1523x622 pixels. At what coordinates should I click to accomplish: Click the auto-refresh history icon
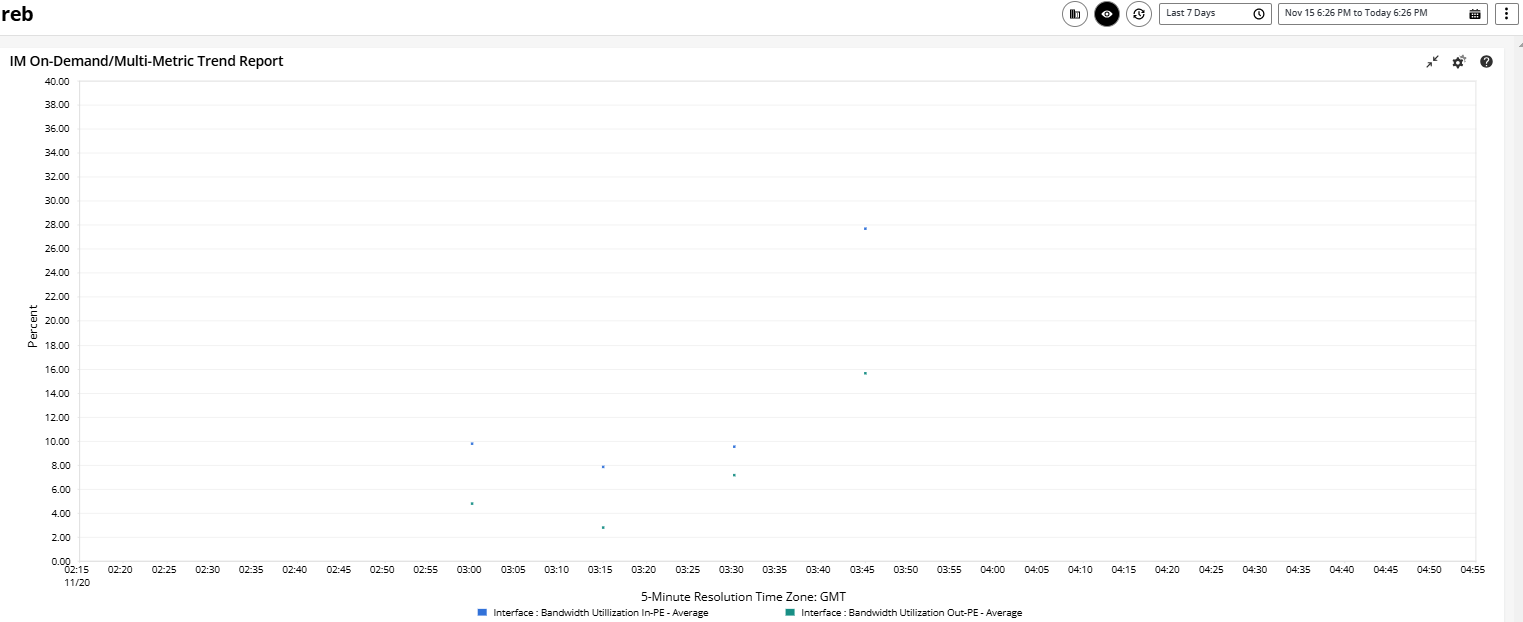coord(1138,14)
